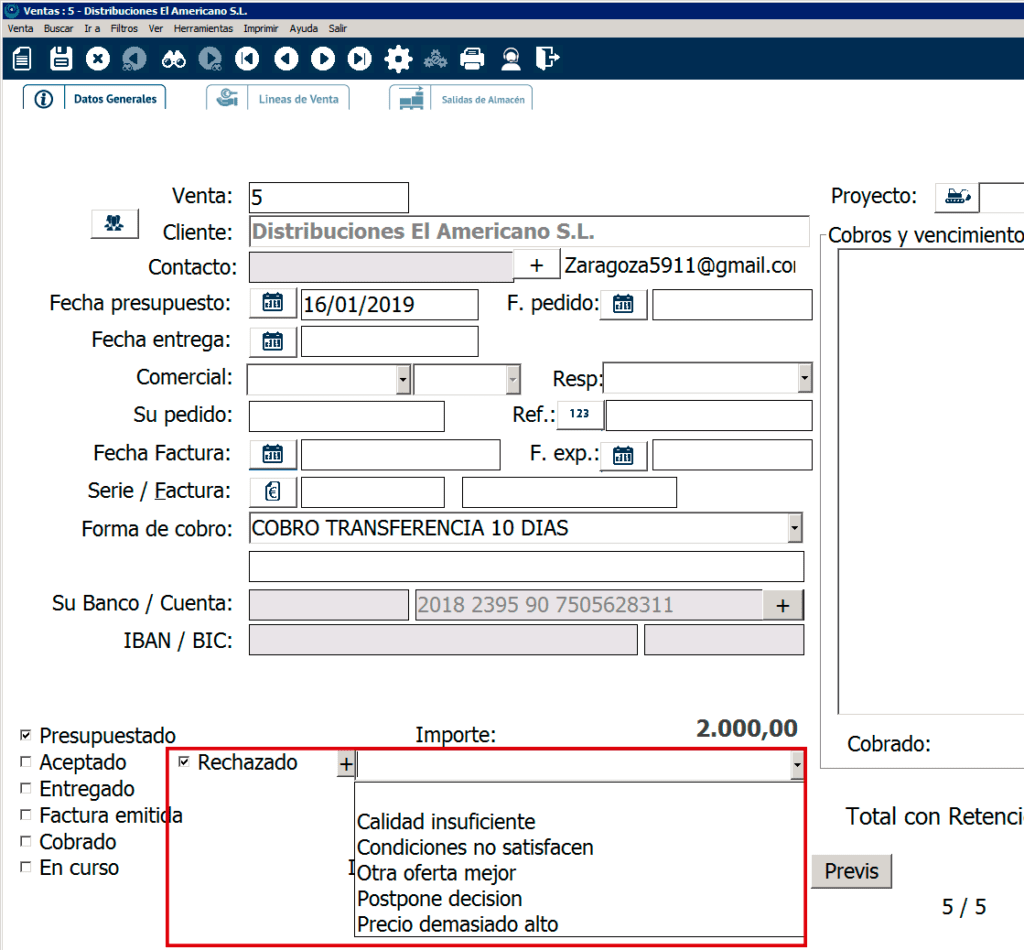Click the client lookup people icon
Viewport: 1024px width, 950px height.
pyautogui.click(x=114, y=224)
